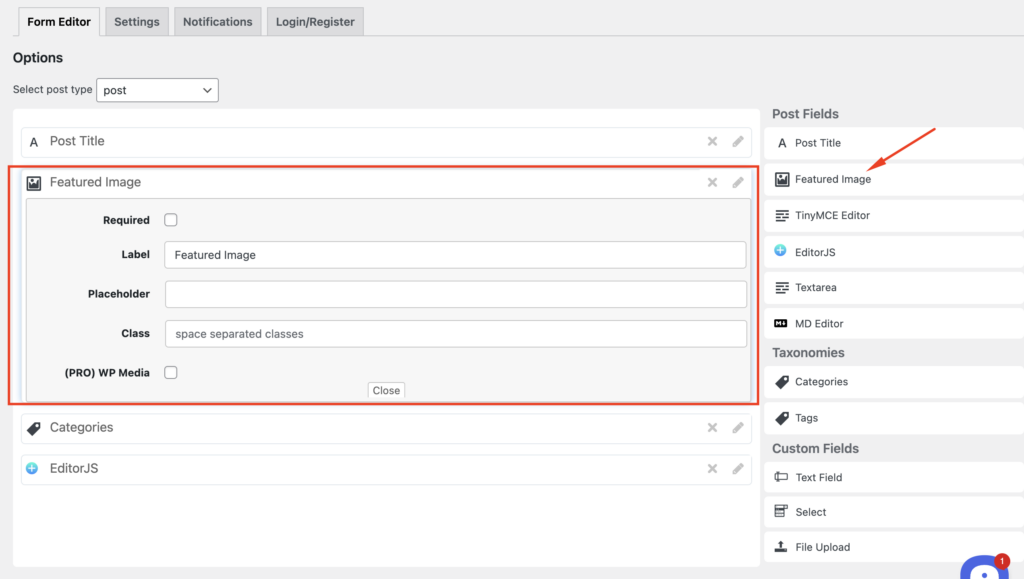This screenshot has height=579, width=1024.
Task: Toggle the (PRO) WP Media checkbox
Action: coord(171,372)
